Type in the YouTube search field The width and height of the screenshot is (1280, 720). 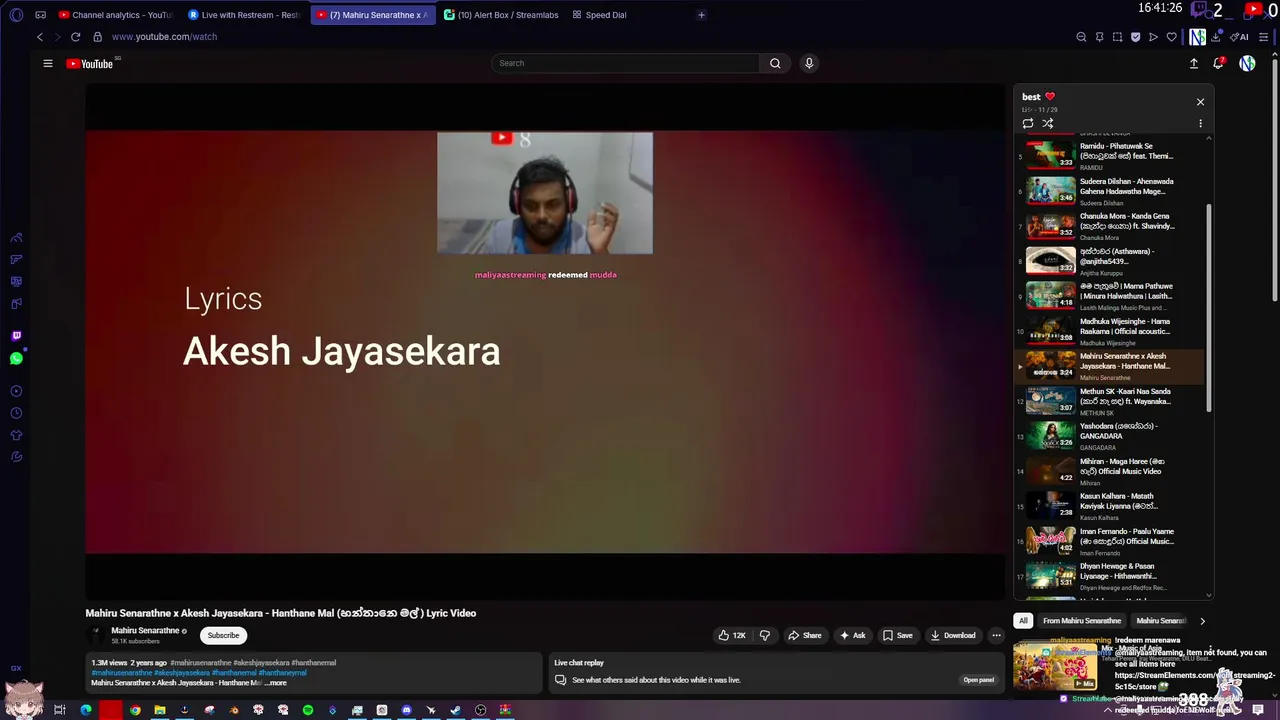625,63
